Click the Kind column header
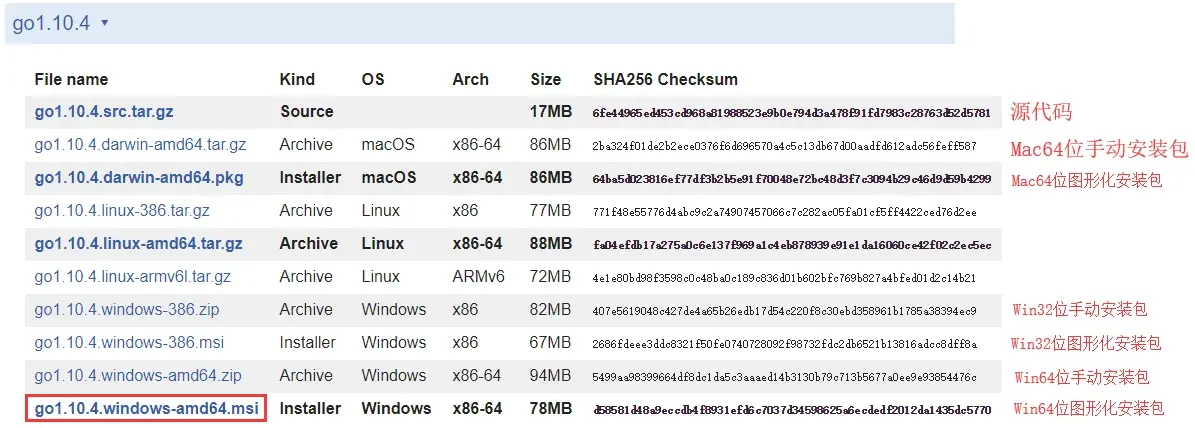The image size is (1195, 428). (x=297, y=79)
